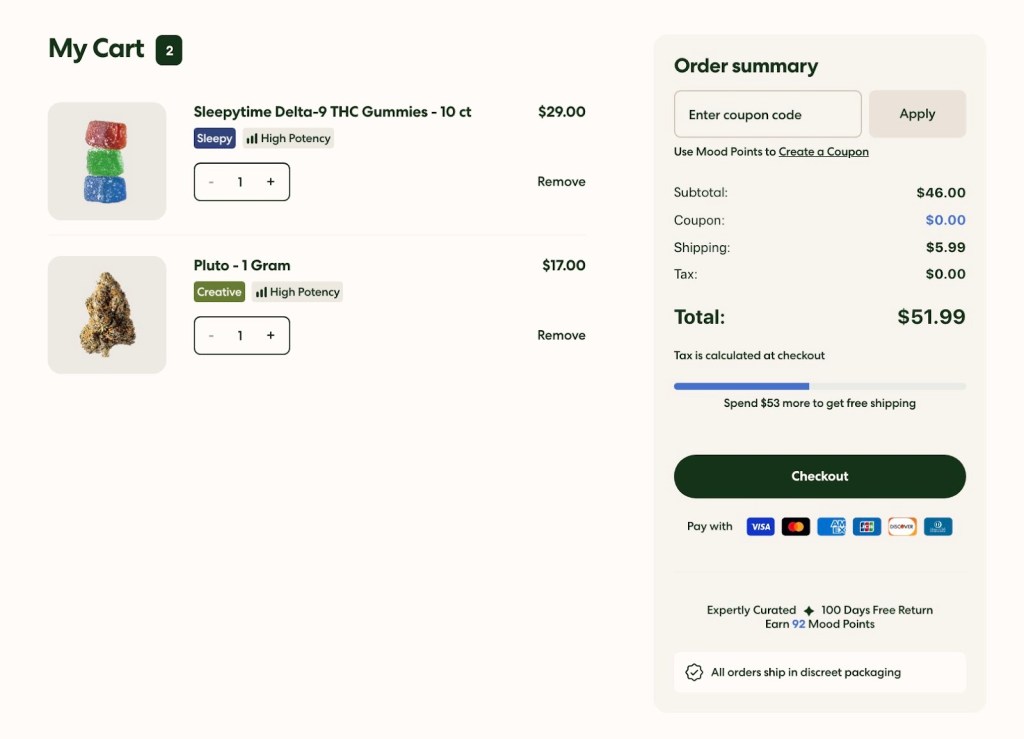
Task: Increase Sleepytime Gummies quantity with plus
Action: [270, 181]
